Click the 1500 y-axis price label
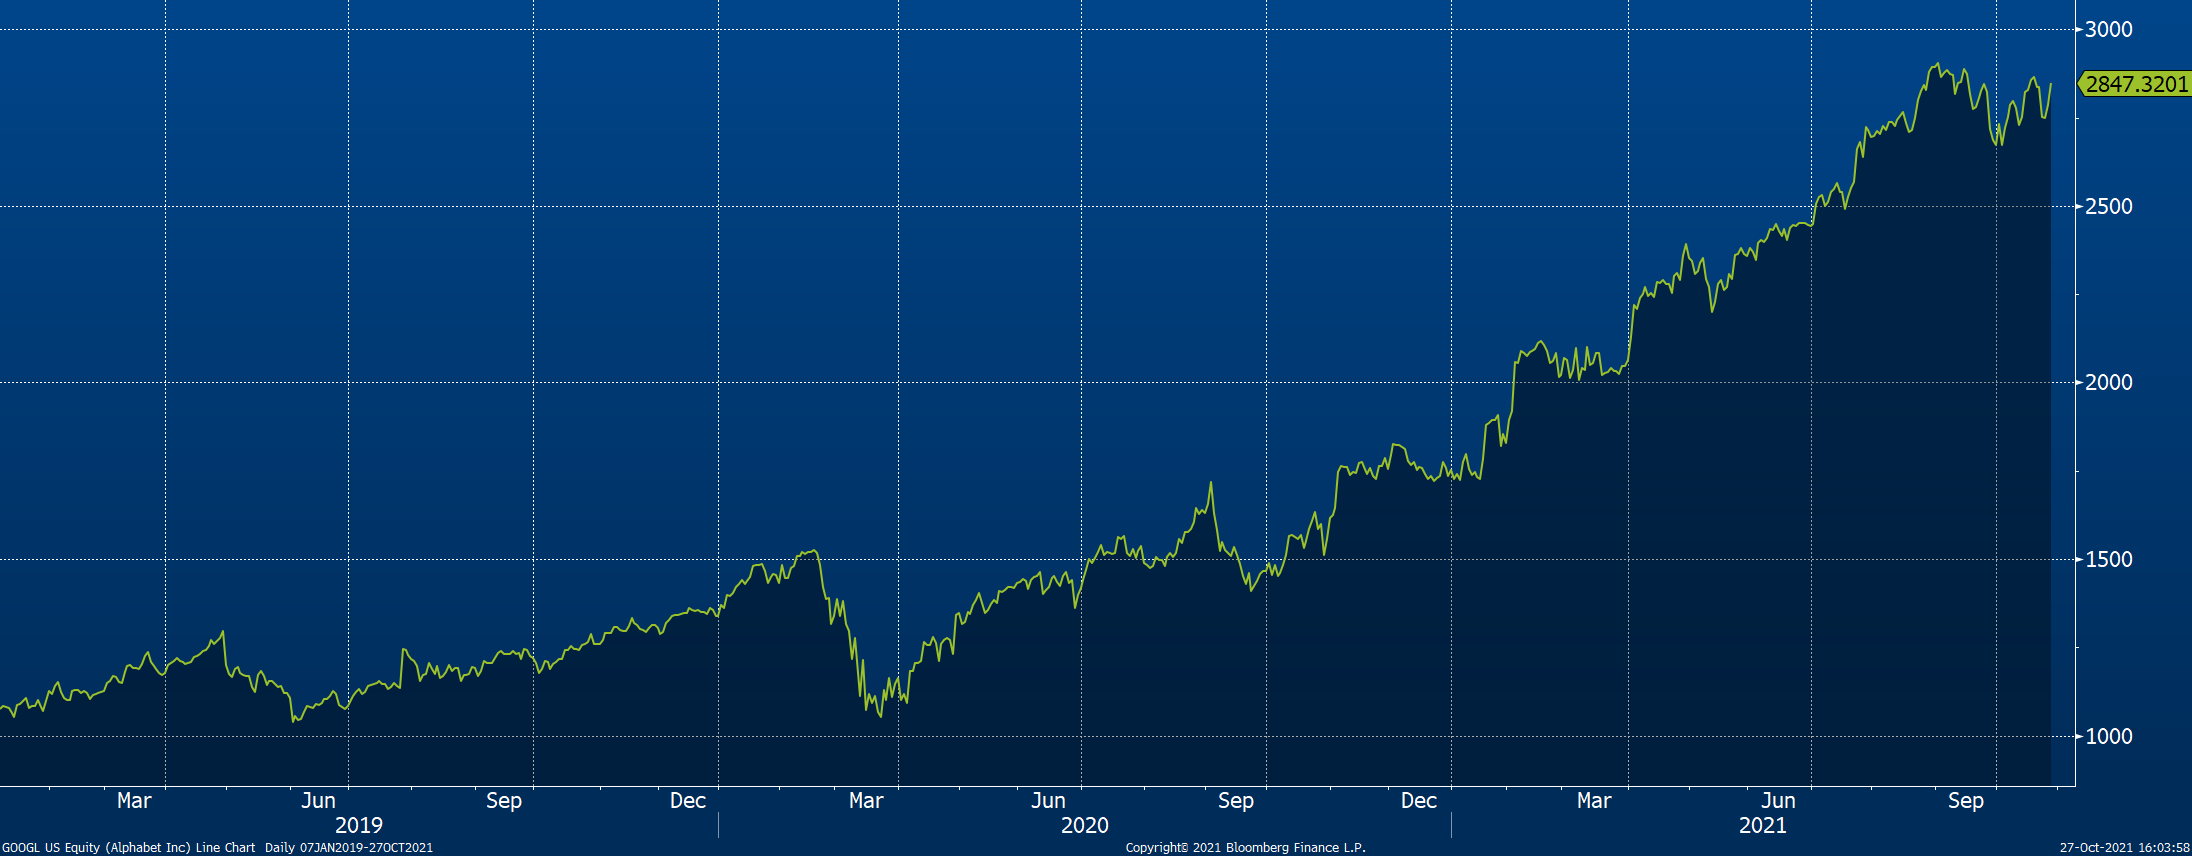 pyautogui.click(x=2109, y=559)
